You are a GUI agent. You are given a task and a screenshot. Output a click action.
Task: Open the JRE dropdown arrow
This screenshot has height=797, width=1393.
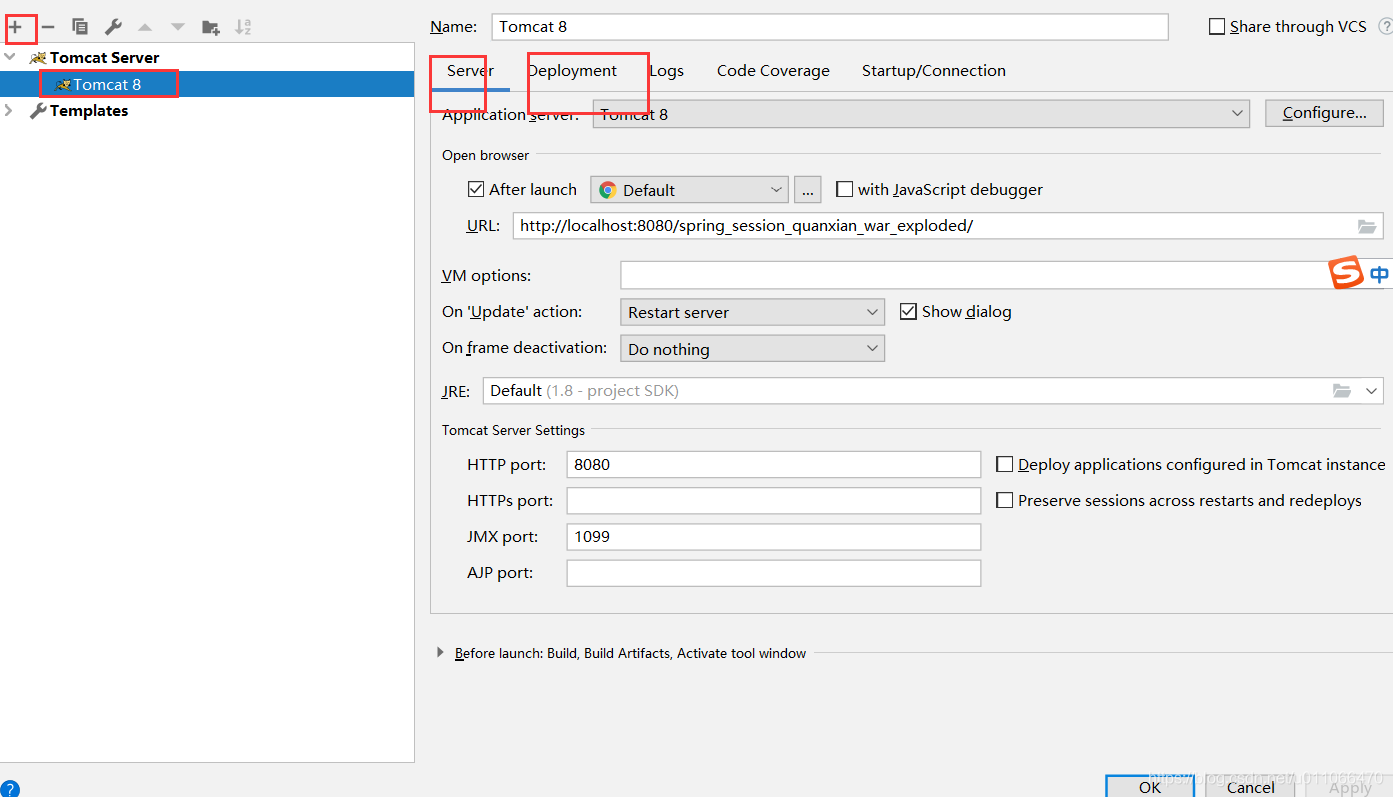pyautogui.click(x=1371, y=391)
